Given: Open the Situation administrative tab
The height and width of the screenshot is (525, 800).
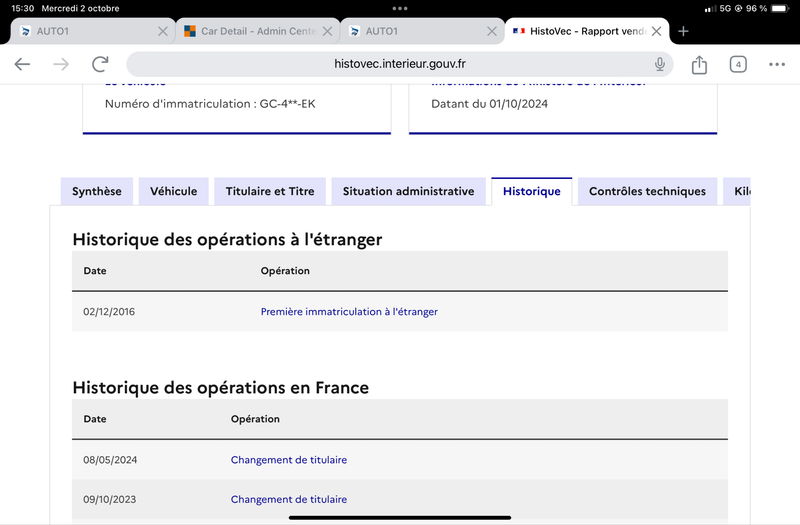Looking at the screenshot, I should (409, 191).
